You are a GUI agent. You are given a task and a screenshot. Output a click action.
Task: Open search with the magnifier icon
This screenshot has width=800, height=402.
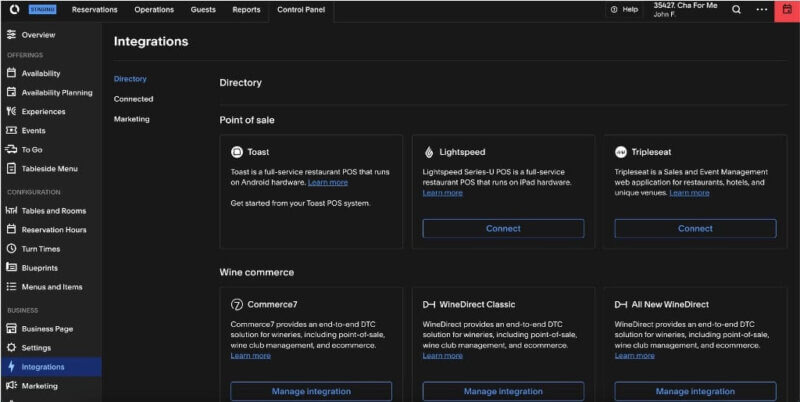[x=736, y=9]
